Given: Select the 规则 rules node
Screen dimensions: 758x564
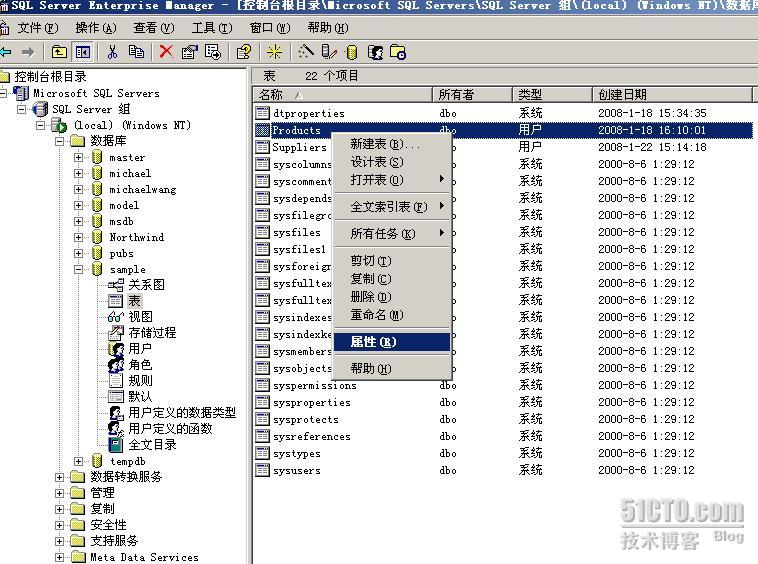Looking at the screenshot, I should (140, 380).
